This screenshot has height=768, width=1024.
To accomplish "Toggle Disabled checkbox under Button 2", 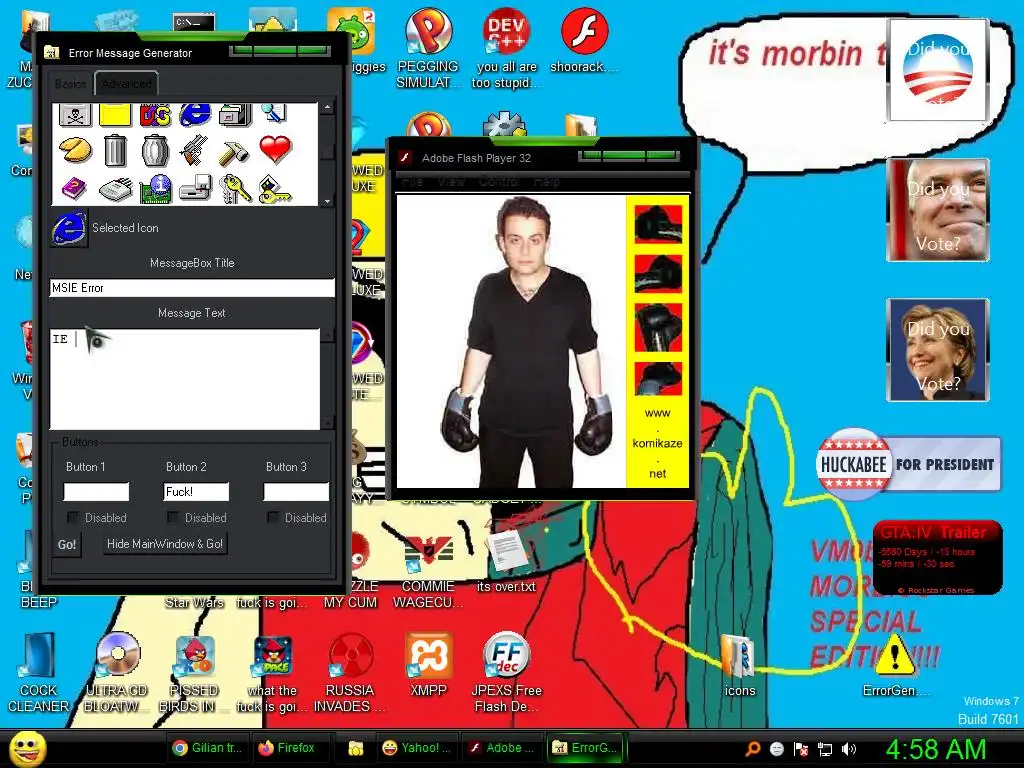I will point(173,517).
